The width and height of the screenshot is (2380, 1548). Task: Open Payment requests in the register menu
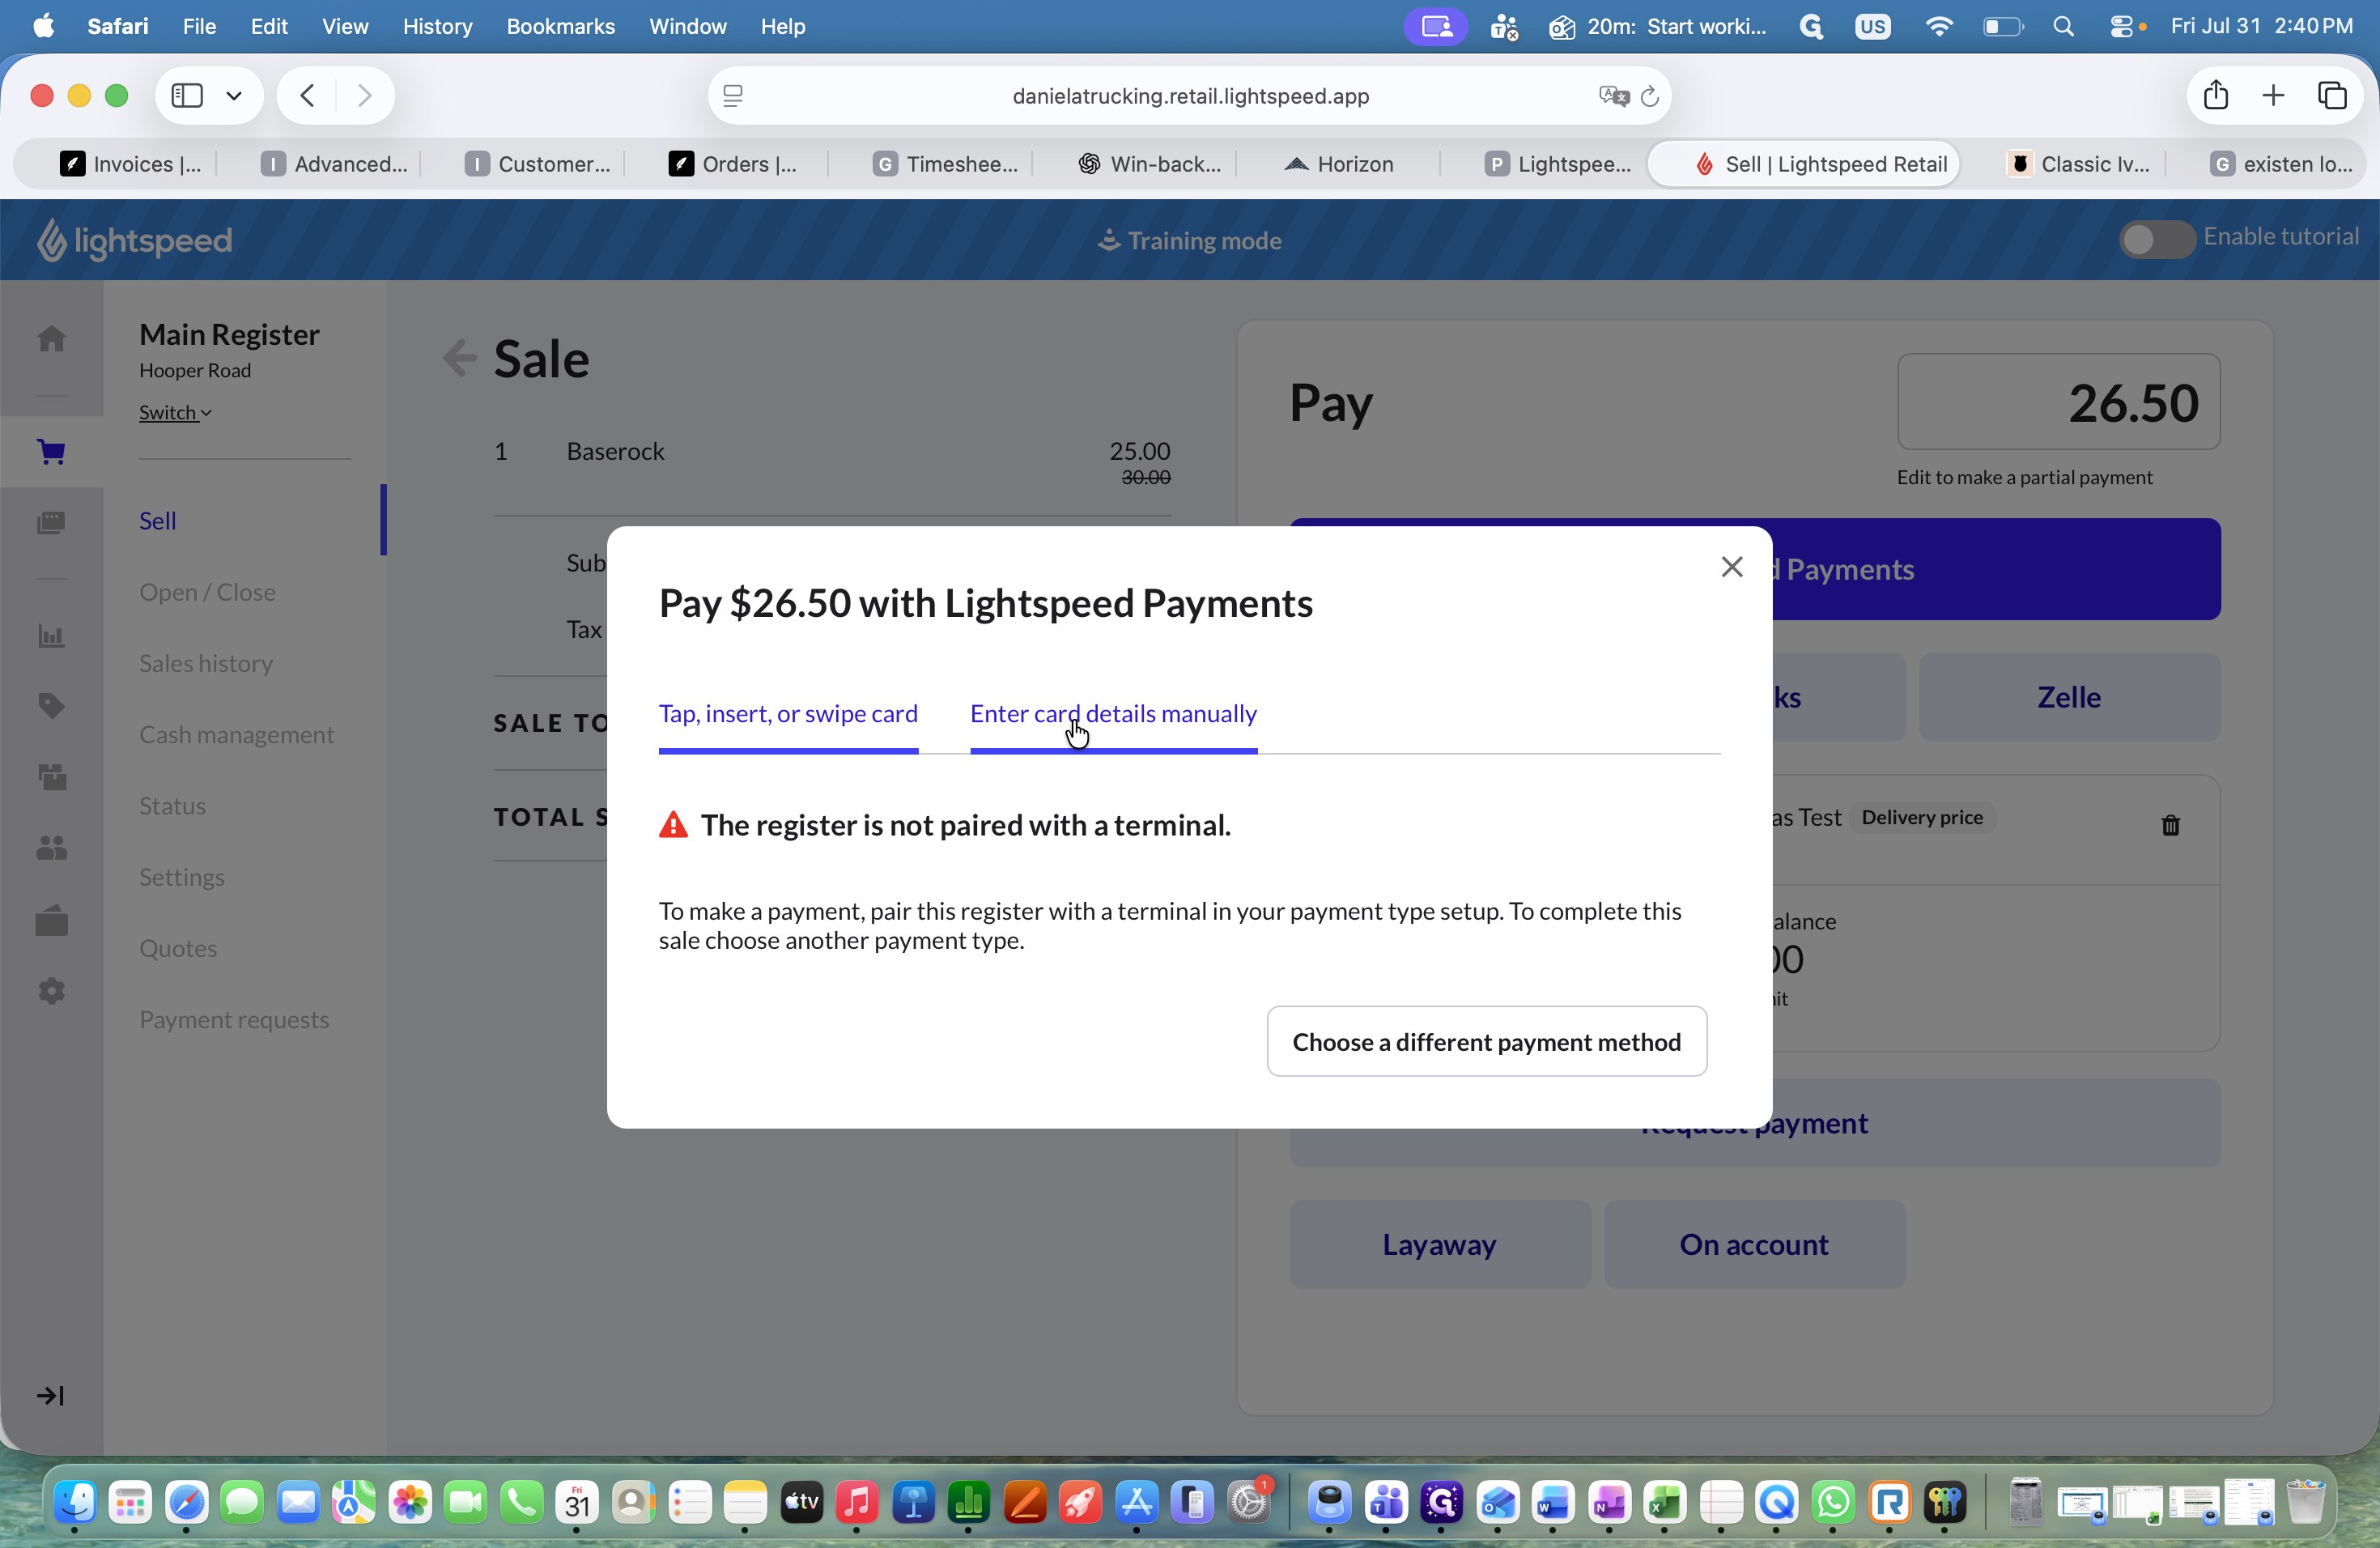point(234,1019)
